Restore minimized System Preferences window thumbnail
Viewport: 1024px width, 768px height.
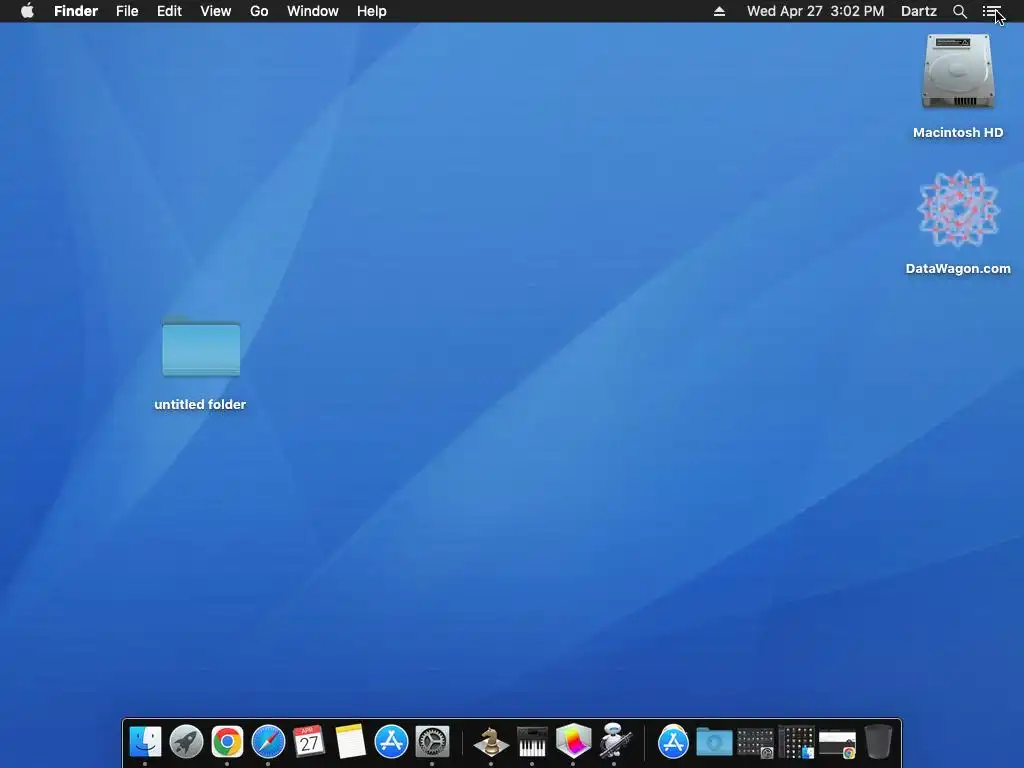click(756, 743)
